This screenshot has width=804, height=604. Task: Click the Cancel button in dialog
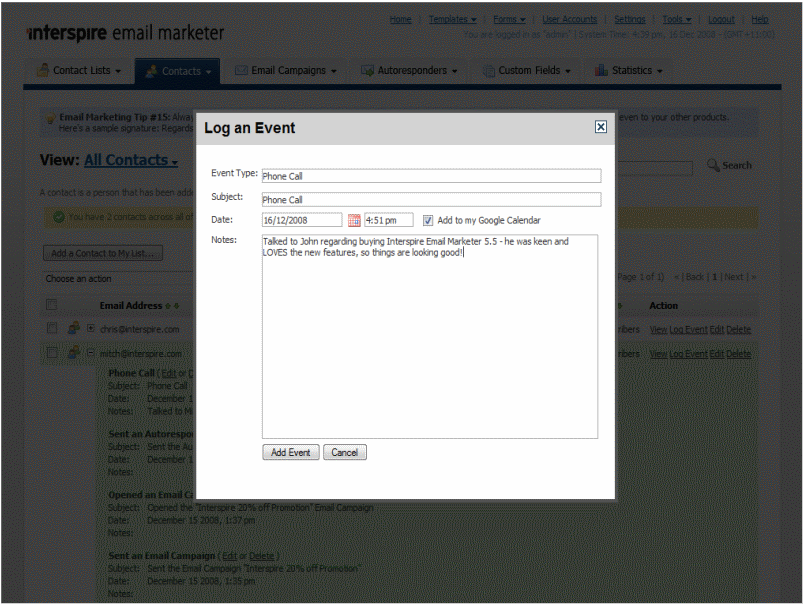click(x=345, y=452)
